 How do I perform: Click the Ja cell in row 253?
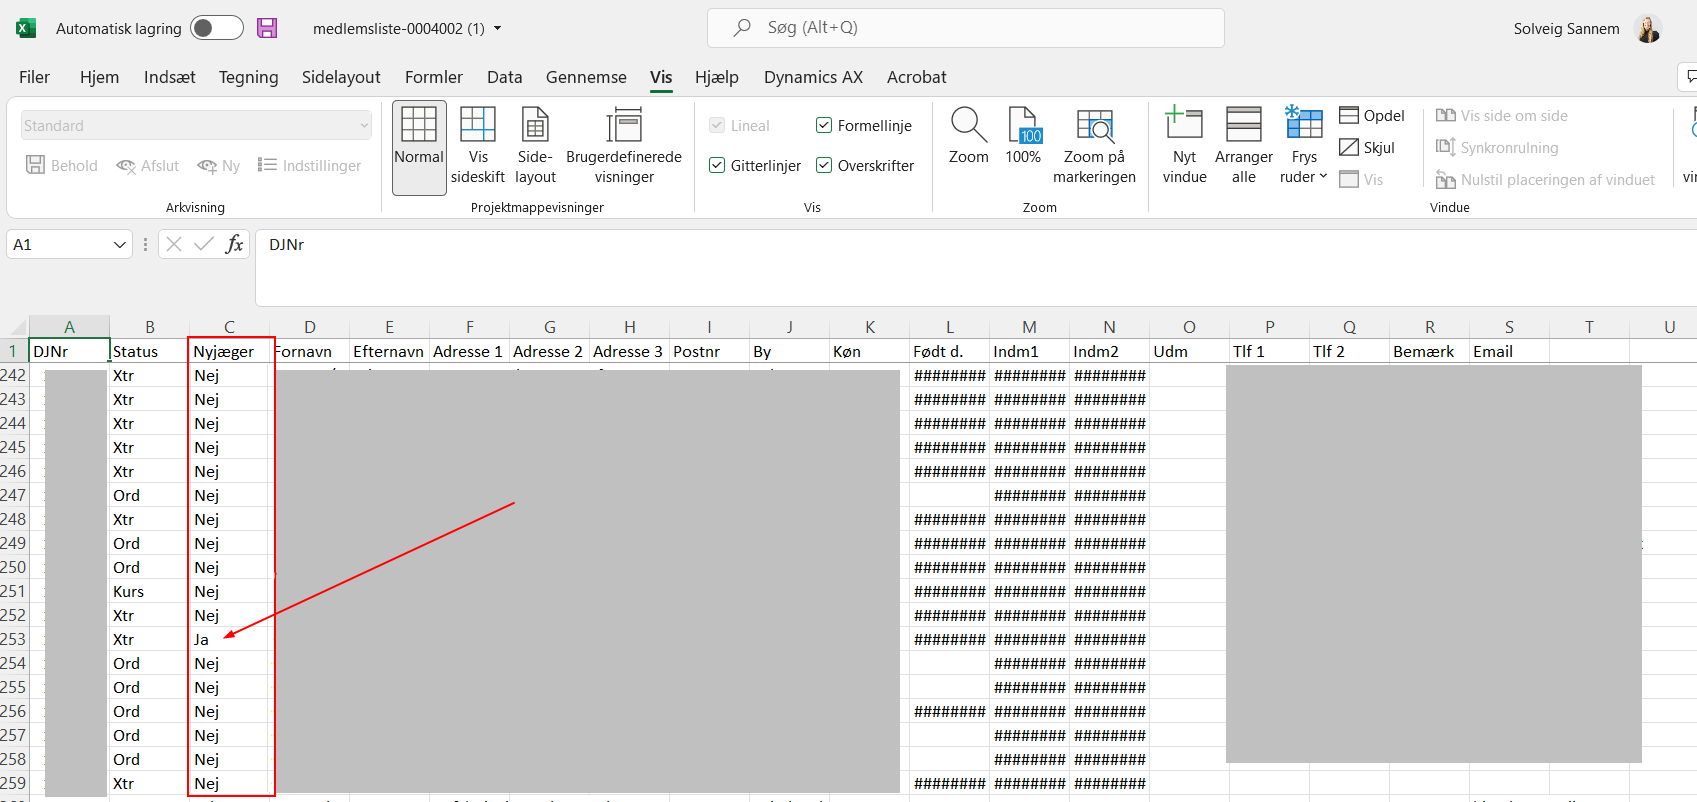click(x=229, y=639)
